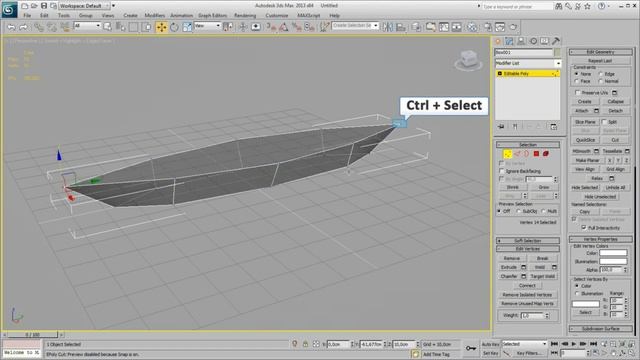Select Border sub-object level icon

(527, 154)
